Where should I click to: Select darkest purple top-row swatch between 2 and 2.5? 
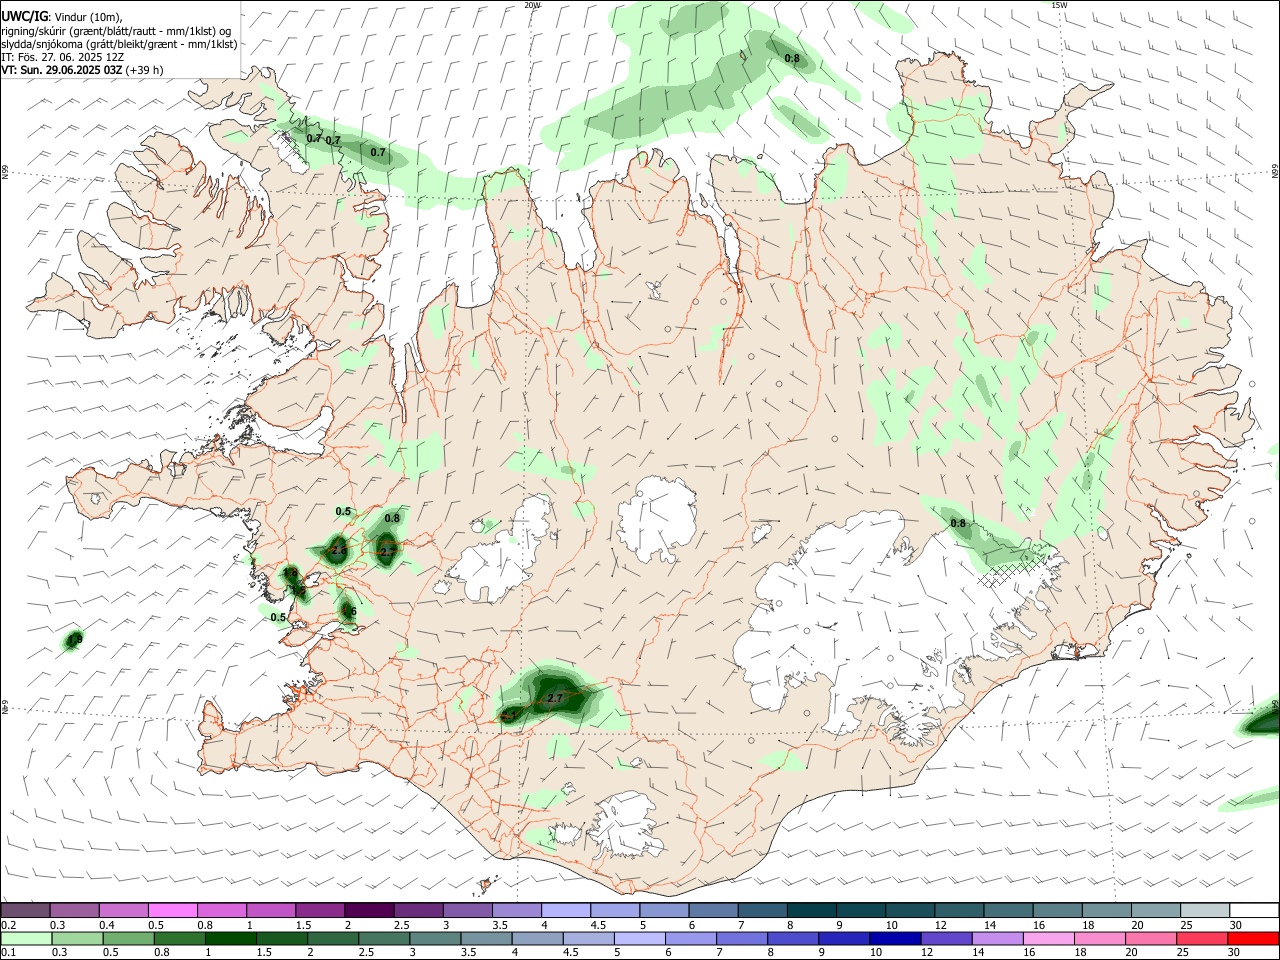369,910
